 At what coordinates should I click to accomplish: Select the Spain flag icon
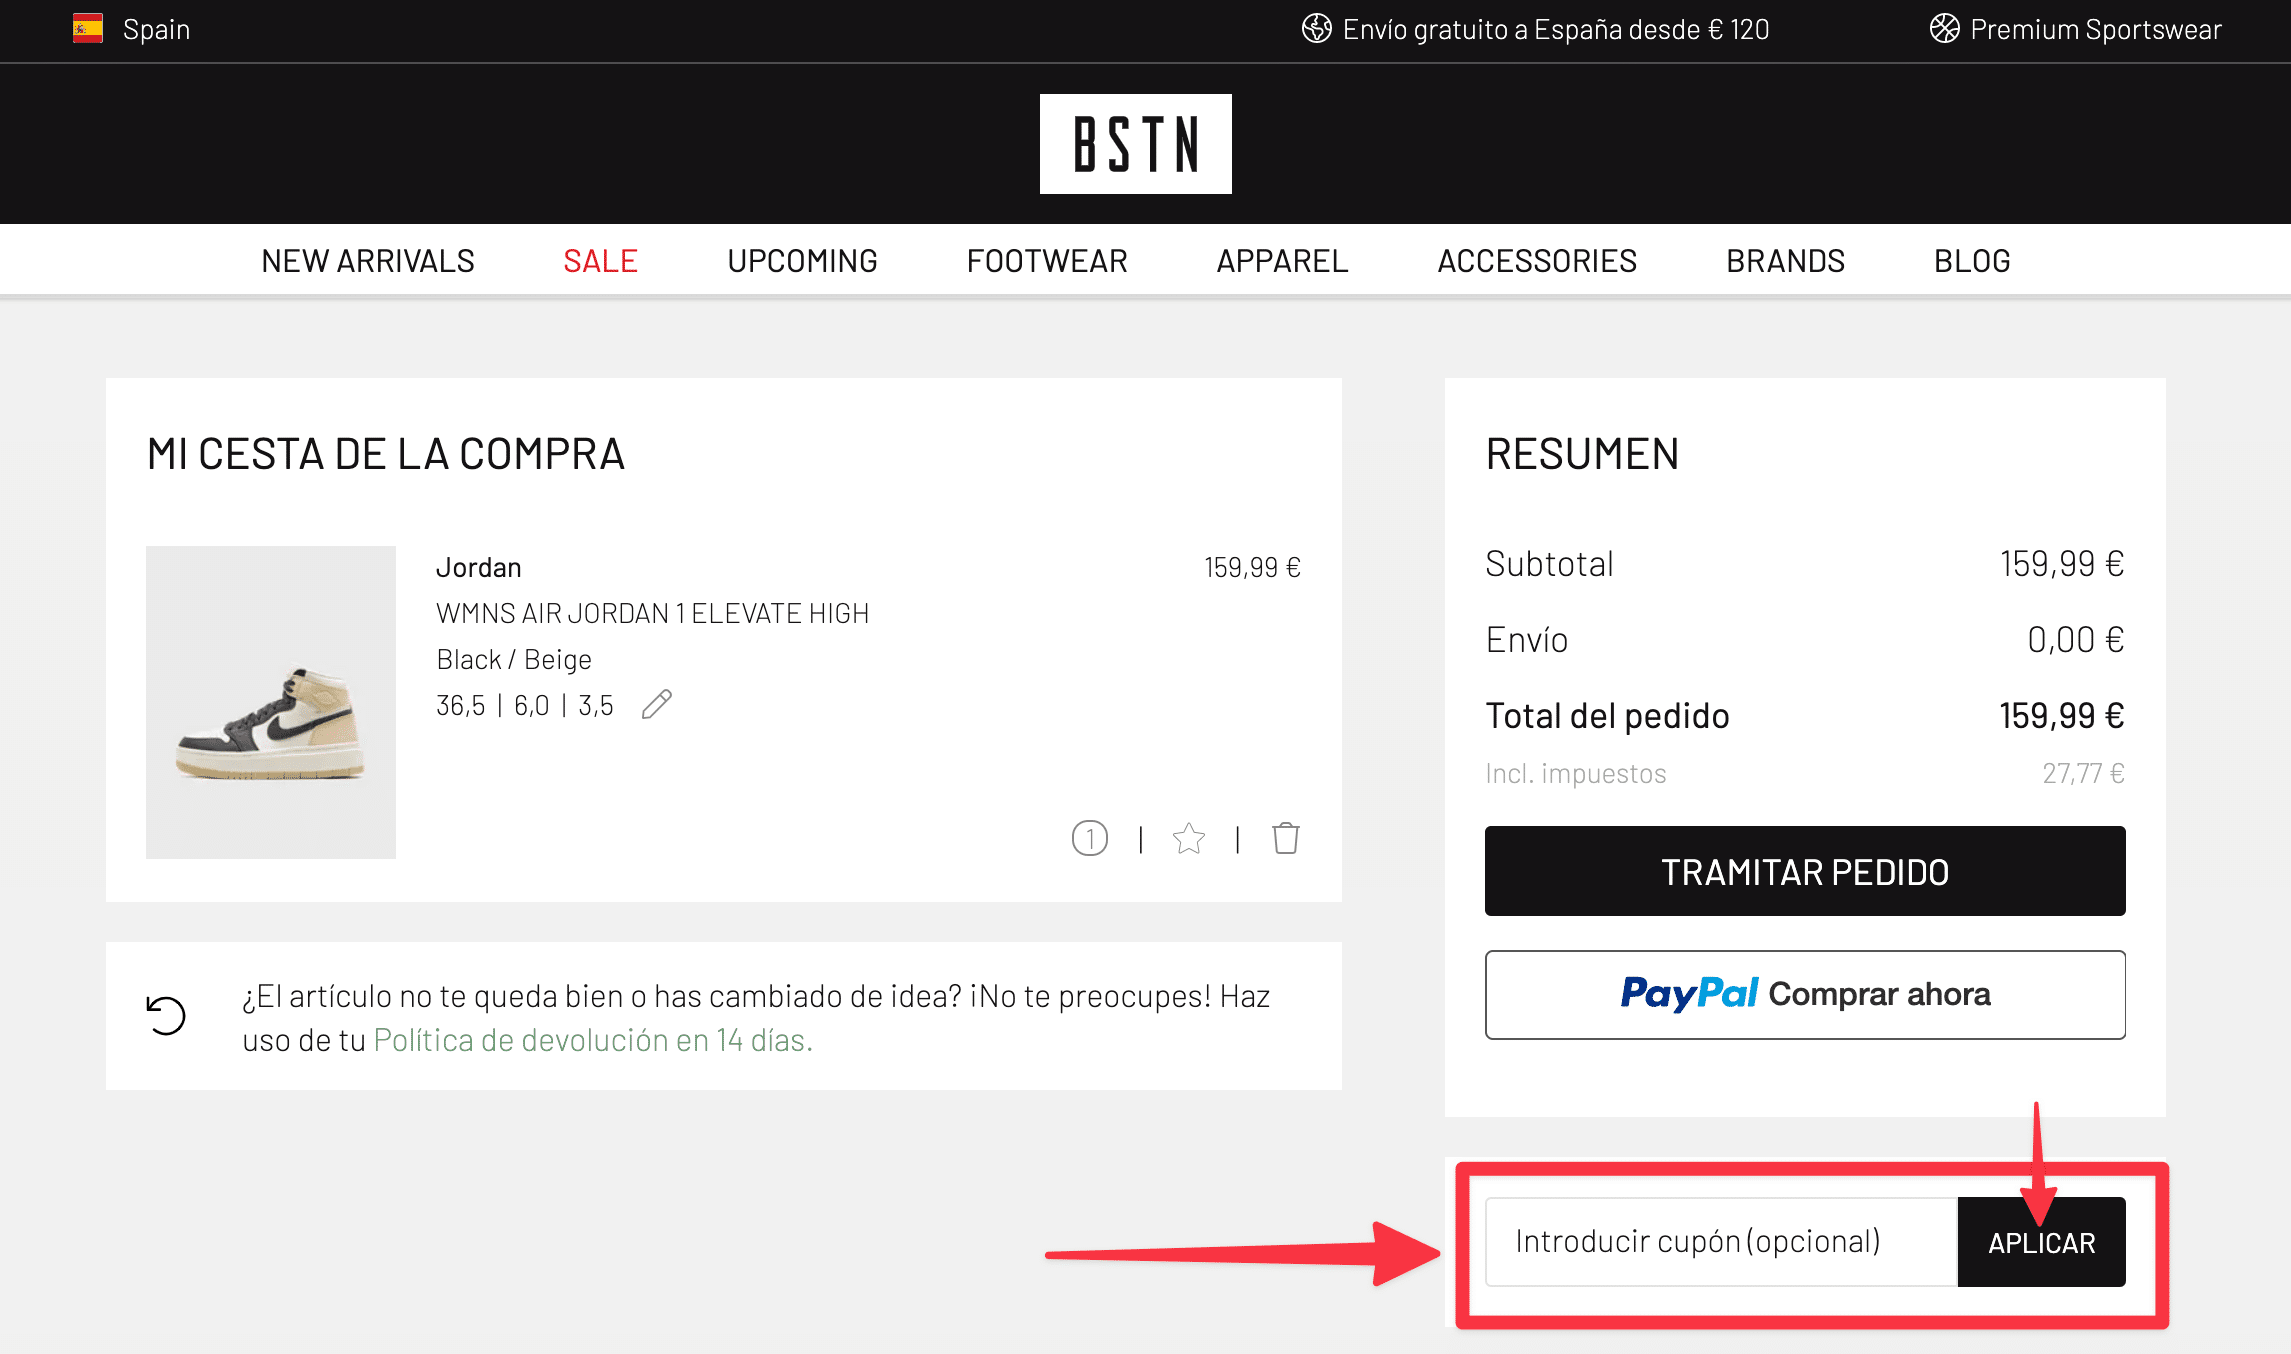pos(88,28)
